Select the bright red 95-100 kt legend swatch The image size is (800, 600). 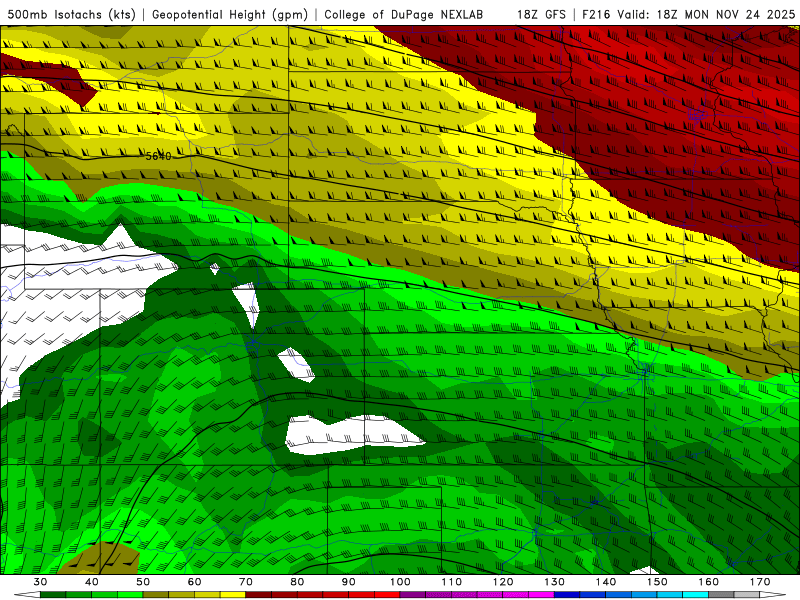click(x=387, y=595)
